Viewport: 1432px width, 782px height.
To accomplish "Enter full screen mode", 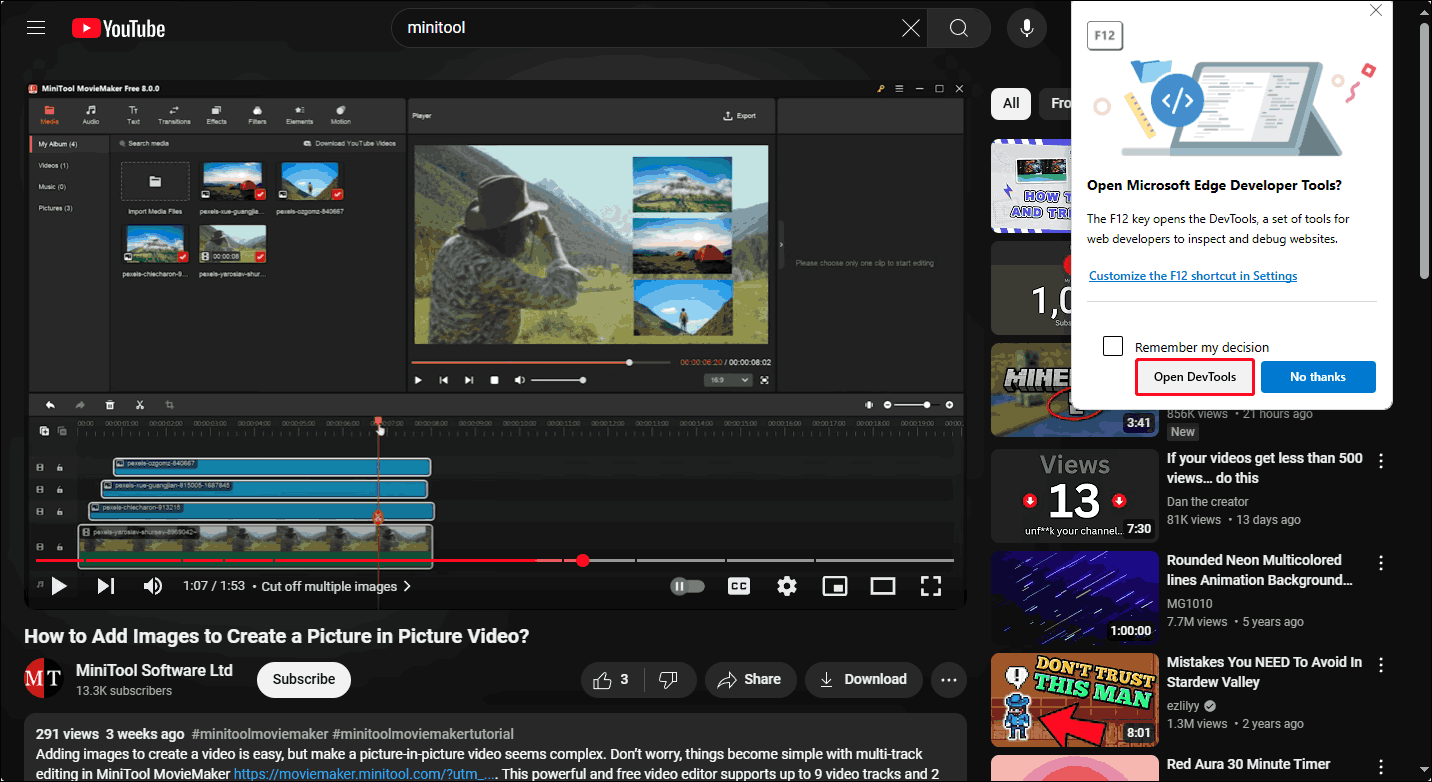I will 931,586.
